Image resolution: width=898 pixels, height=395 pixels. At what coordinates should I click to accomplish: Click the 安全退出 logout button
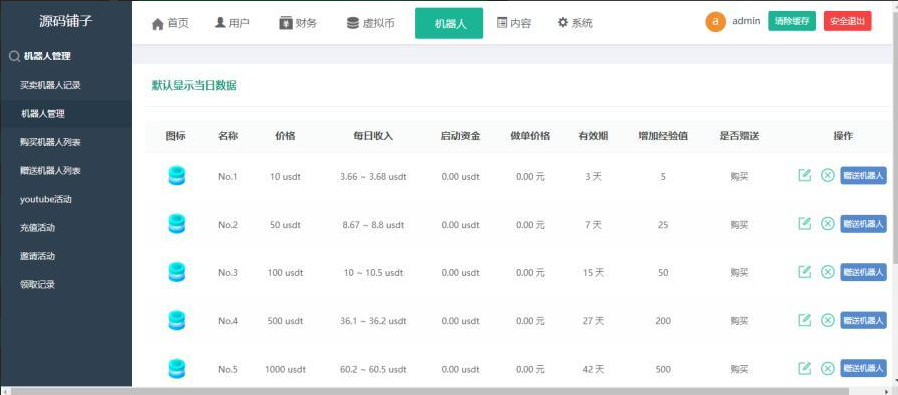coord(848,21)
